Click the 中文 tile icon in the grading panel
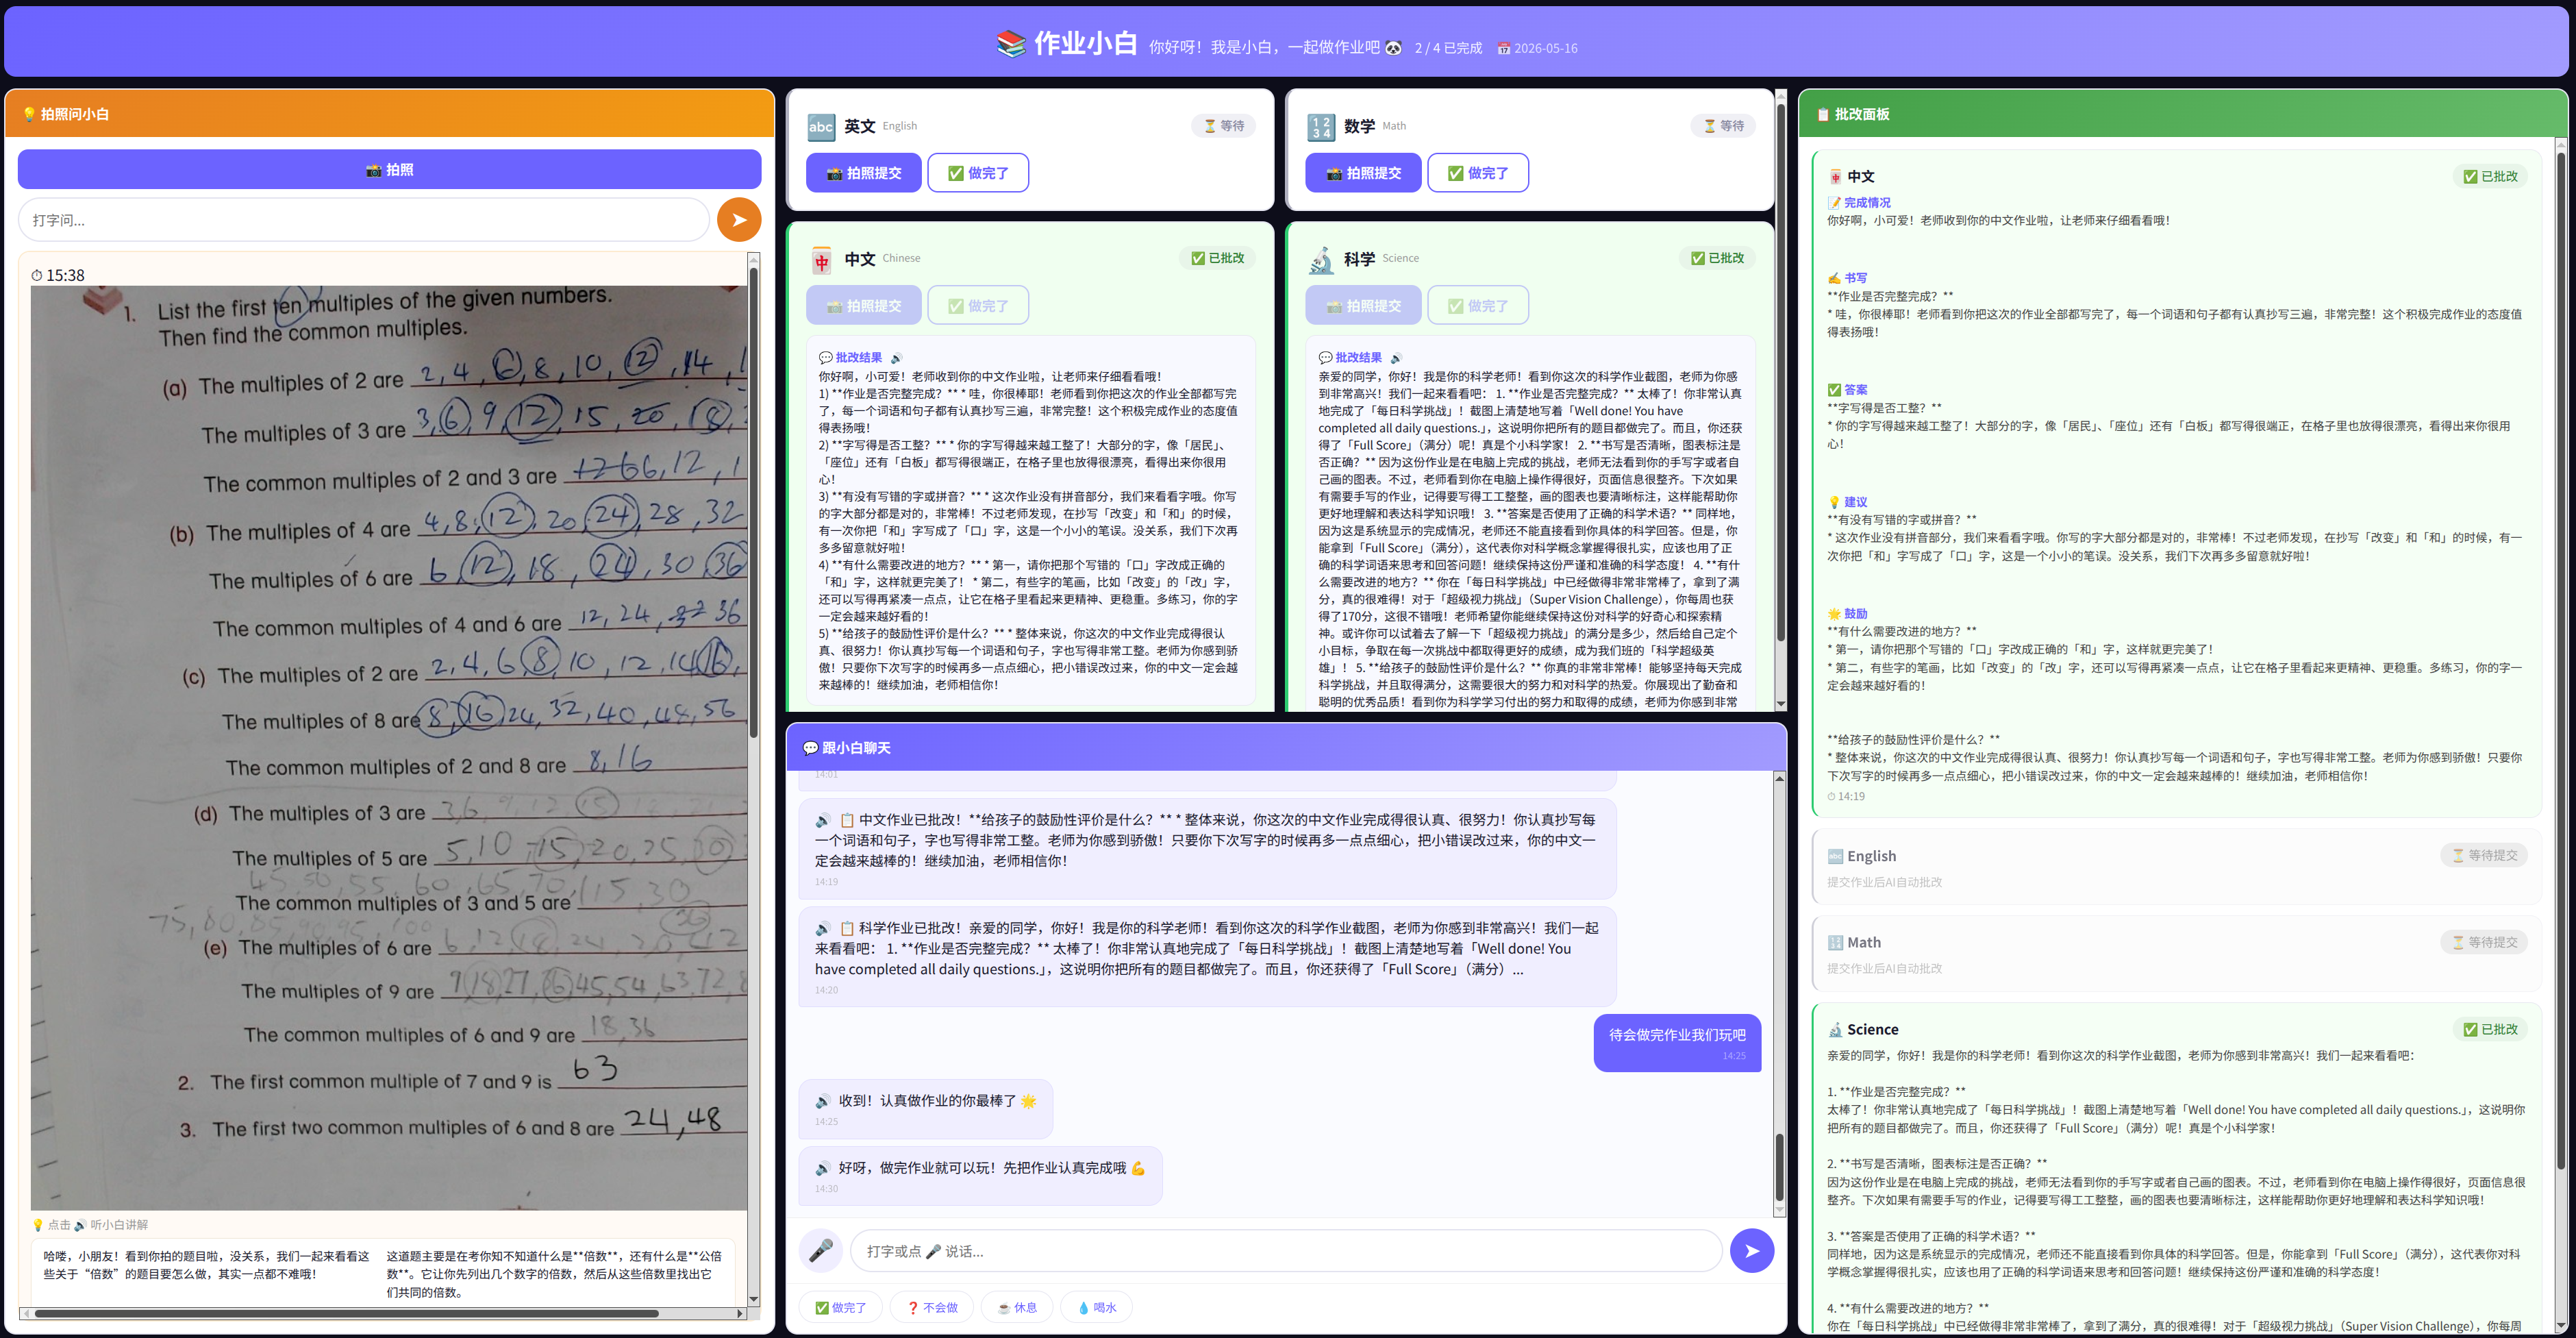The image size is (2576, 1338). [1836, 177]
